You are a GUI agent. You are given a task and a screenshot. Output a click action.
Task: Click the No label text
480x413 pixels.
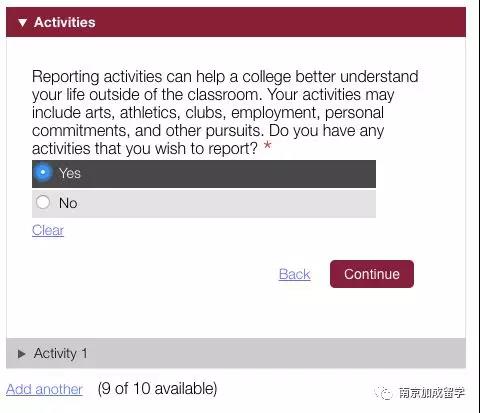click(68, 203)
